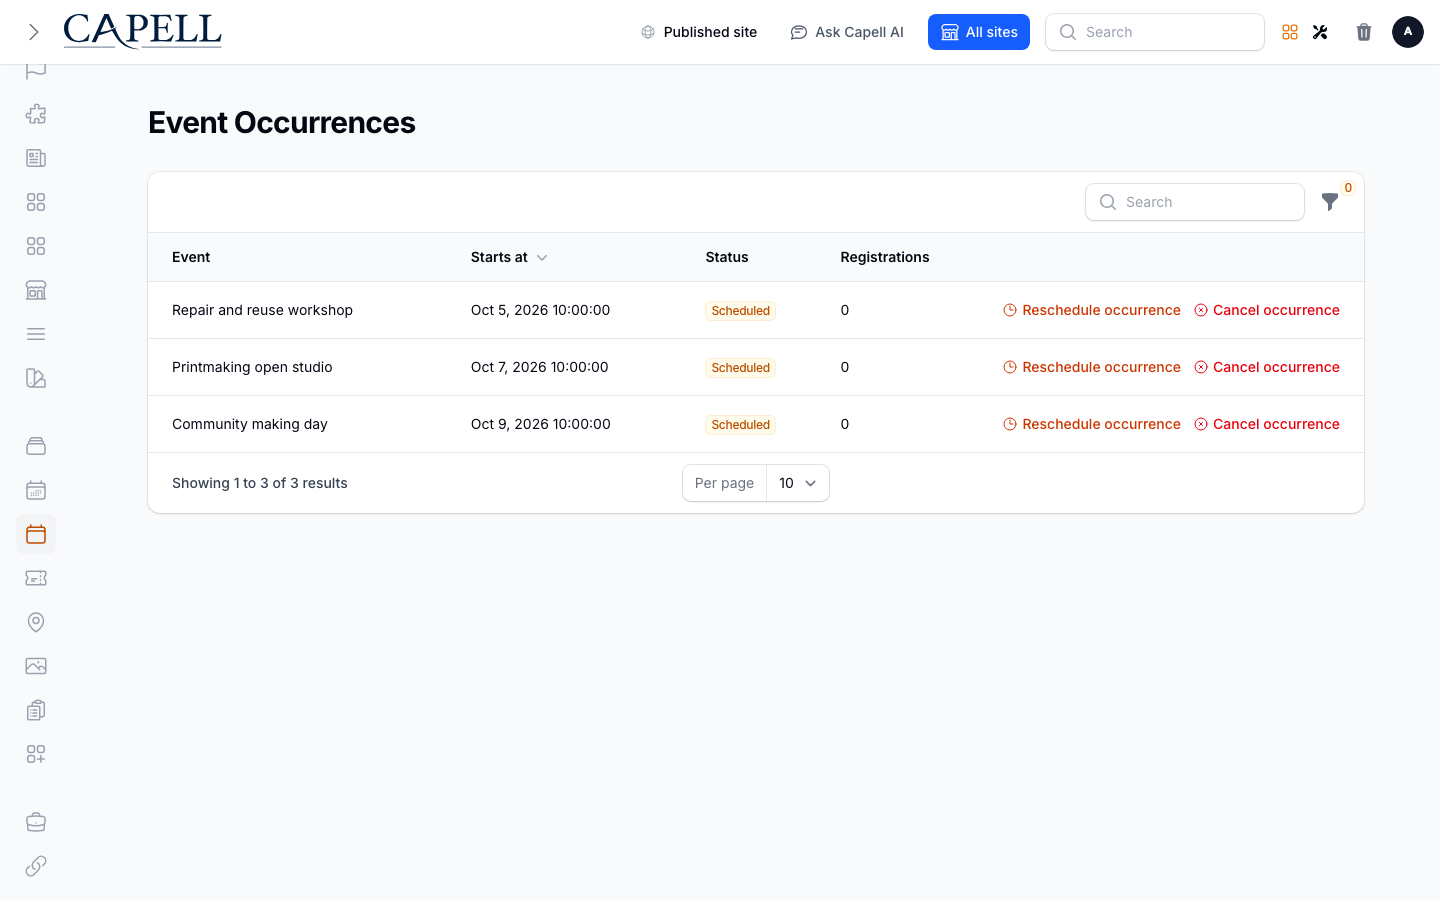The image size is (1440, 900).
Task: Open the briefcase icon in the sidebar
Action: point(36,822)
